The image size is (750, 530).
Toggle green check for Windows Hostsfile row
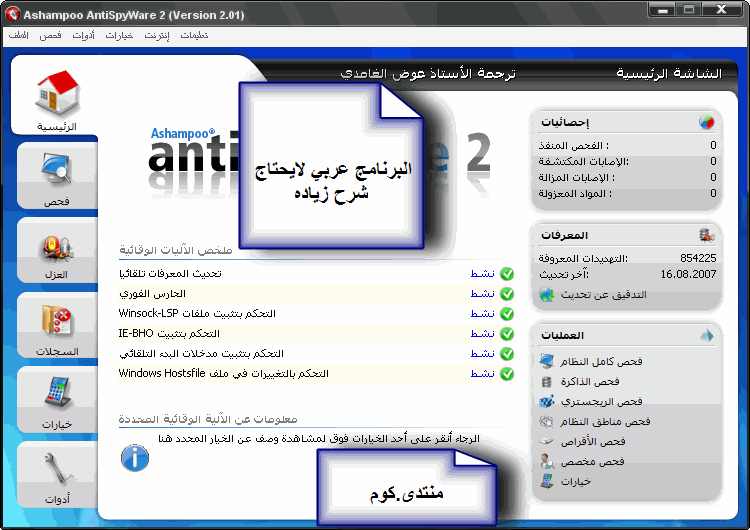click(x=507, y=374)
